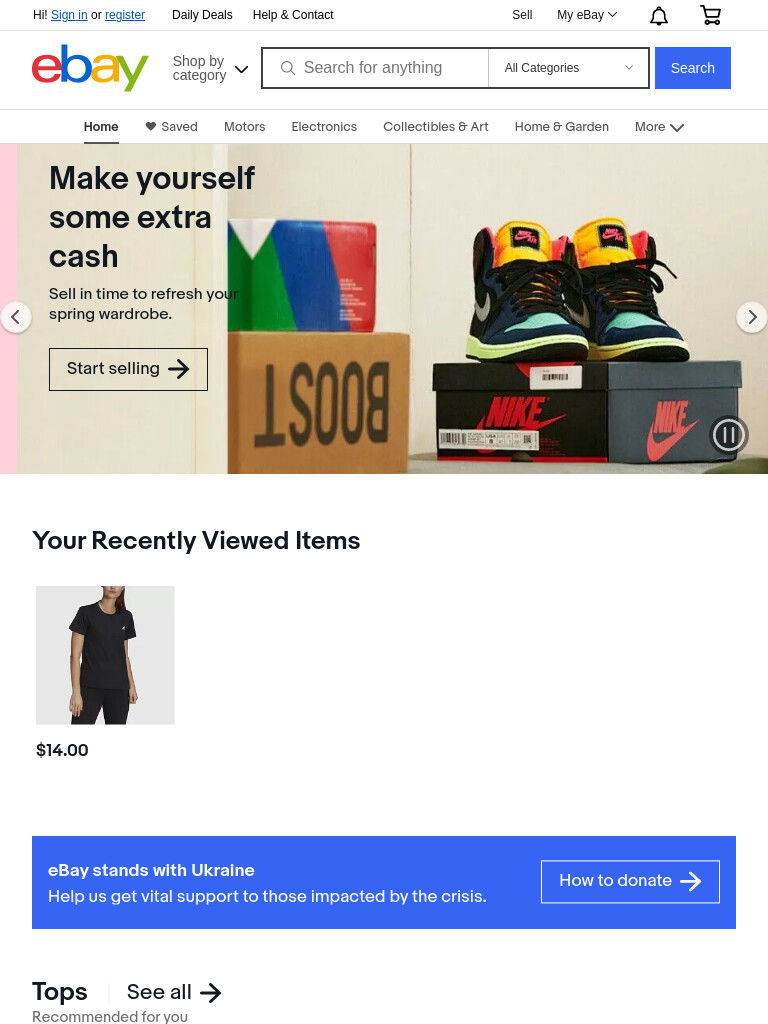Screen dimensions: 768x1024
Task: Click the Start selling button
Action: click(x=128, y=370)
